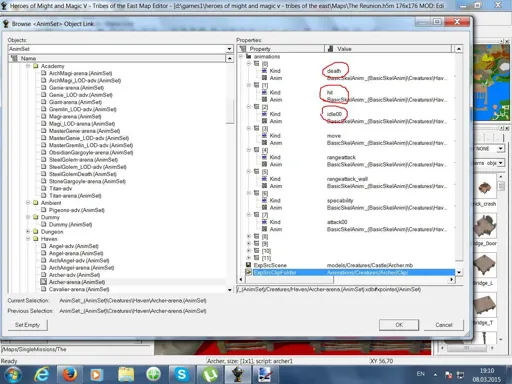Screen dimensions: 512x384
Task: Select bridge door thumbnail in editor palette
Action: point(485,227)
